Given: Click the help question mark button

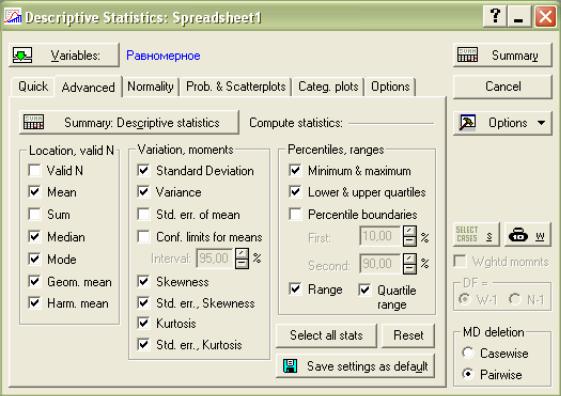Looking at the screenshot, I should coord(495,16).
